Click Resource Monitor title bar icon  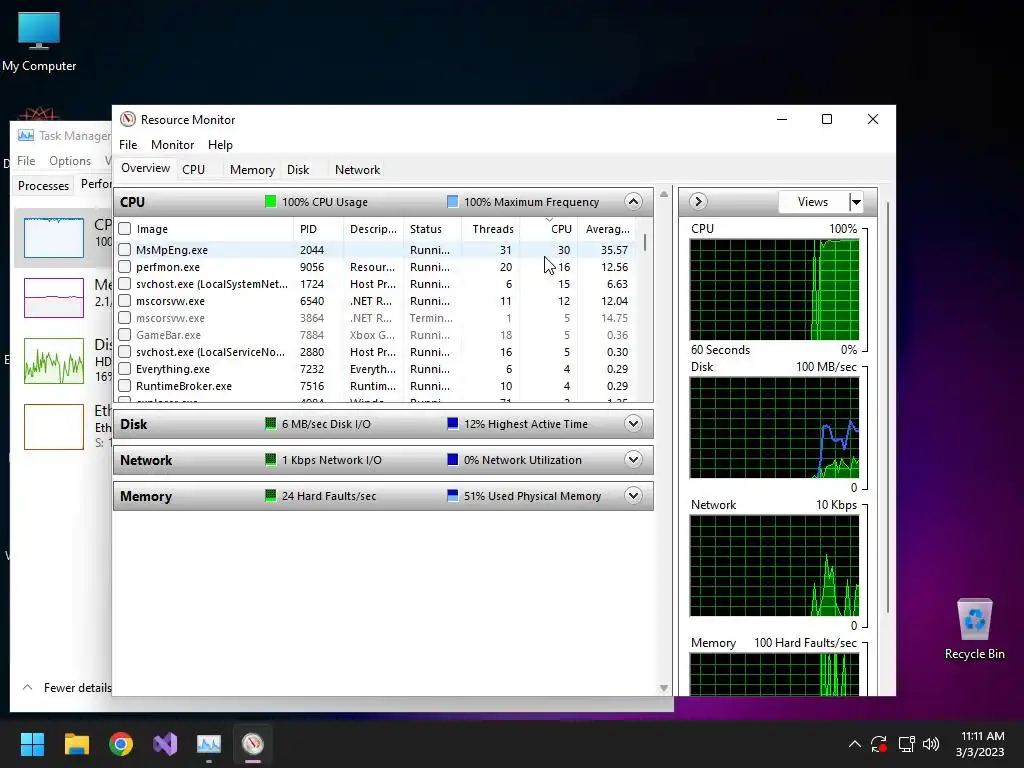(128, 120)
